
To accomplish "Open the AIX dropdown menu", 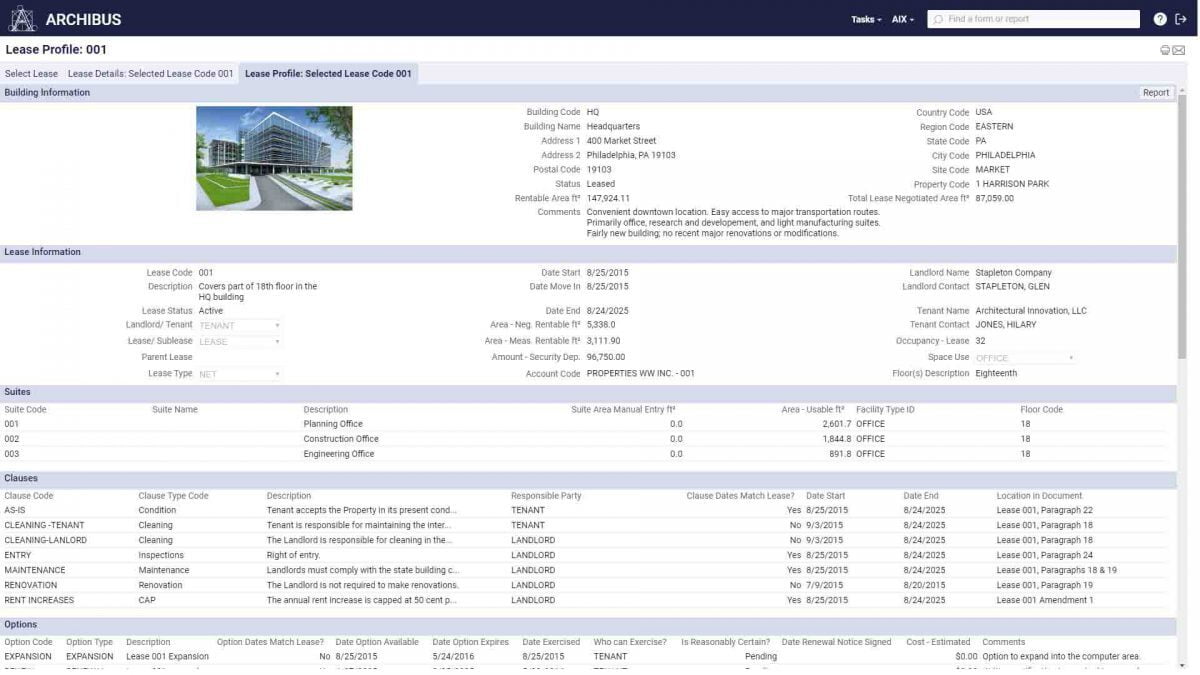I will tap(900, 18).
